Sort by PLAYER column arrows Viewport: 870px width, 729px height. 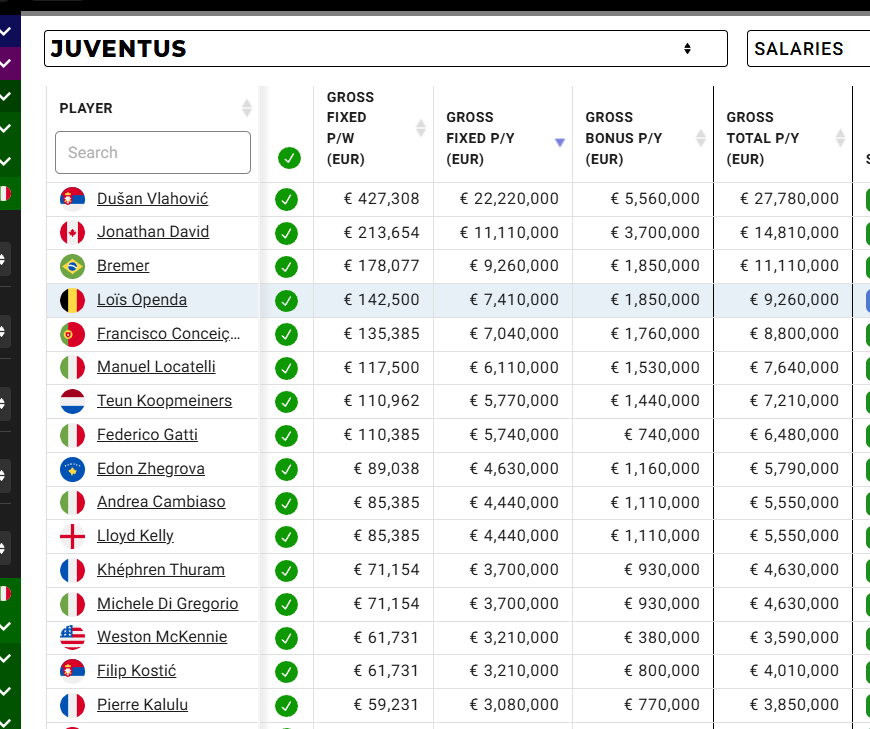pos(247,108)
